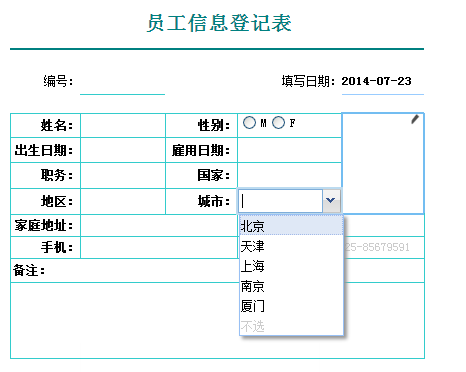
Task: Click the 出生日期 input cell
Action: pos(123,150)
